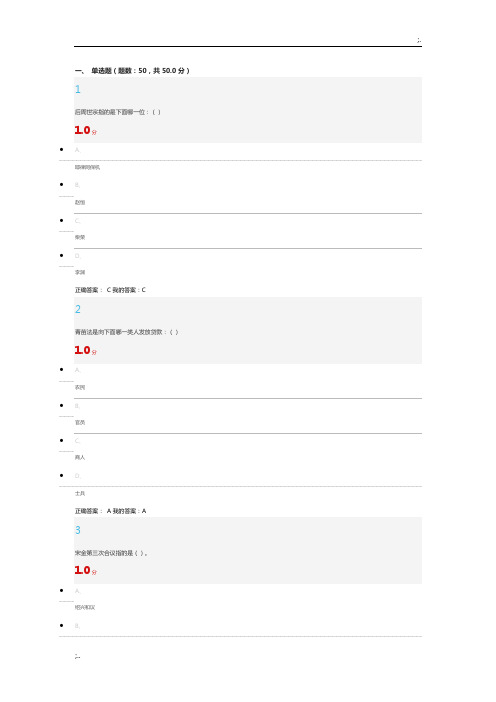Click the 正确答案: A line under question 2
This screenshot has height=702, width=496.
[110, 511]
